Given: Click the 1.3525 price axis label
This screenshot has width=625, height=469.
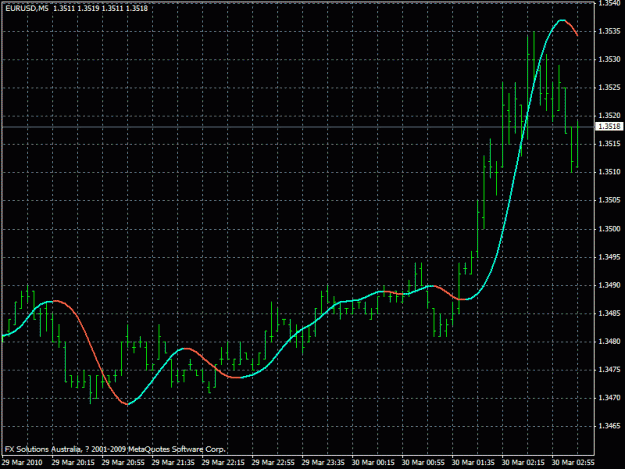Looking at the screenshot, I should tap(610, 88).
